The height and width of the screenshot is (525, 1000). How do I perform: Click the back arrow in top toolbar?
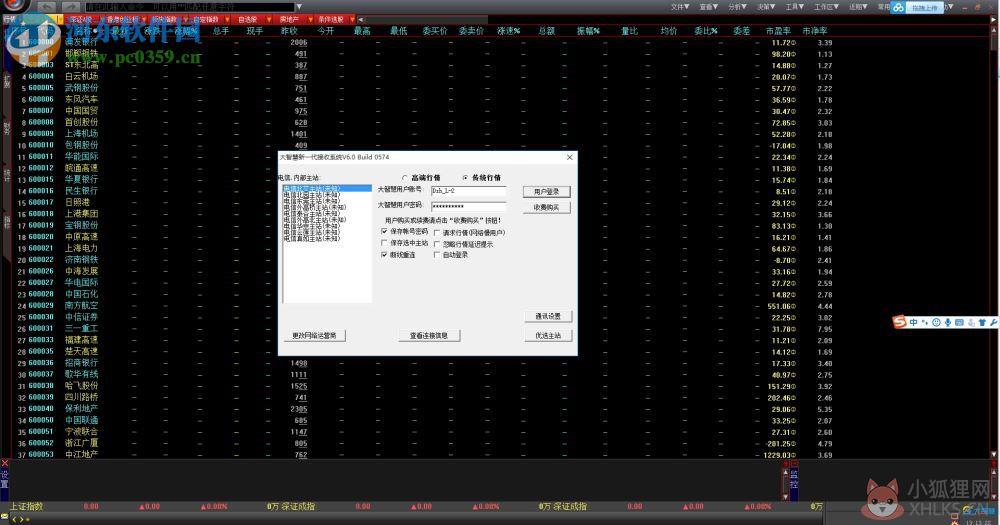48,6
